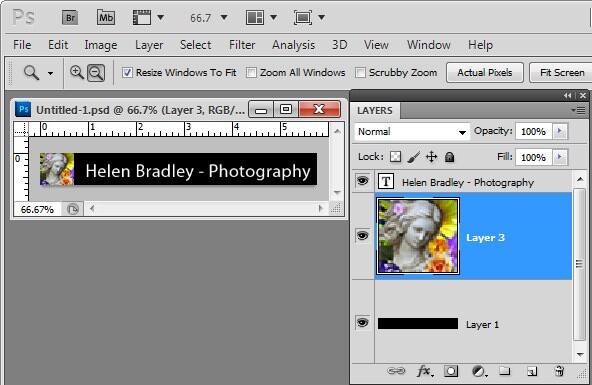Hide Layer 3 using eye icon
This screenshot has height=385, width=592.
(362, 236)
